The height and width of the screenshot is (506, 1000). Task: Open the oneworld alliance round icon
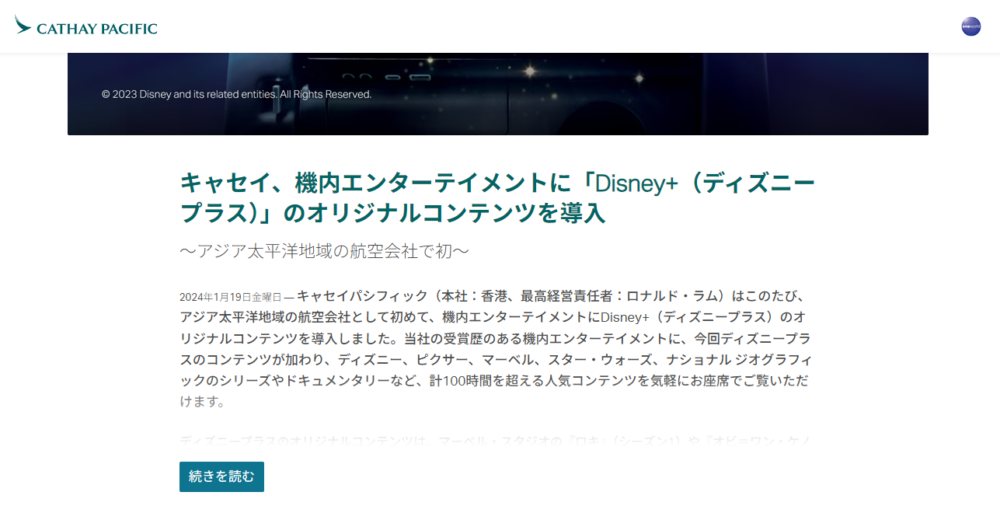970,27
